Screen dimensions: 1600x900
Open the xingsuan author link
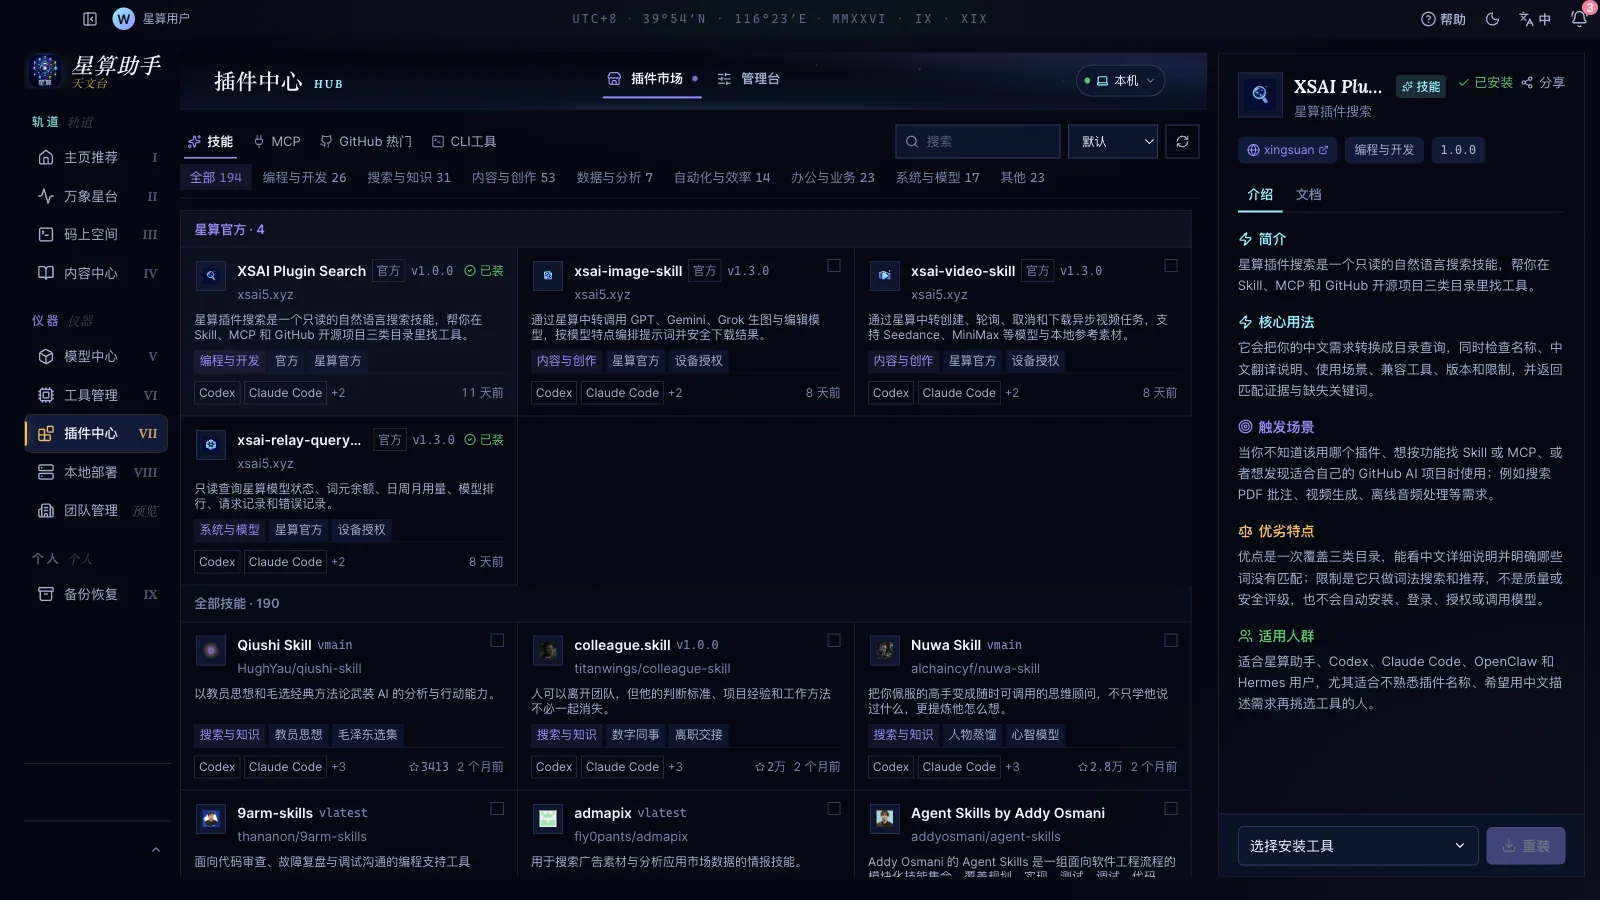(x=1288, y=150)
